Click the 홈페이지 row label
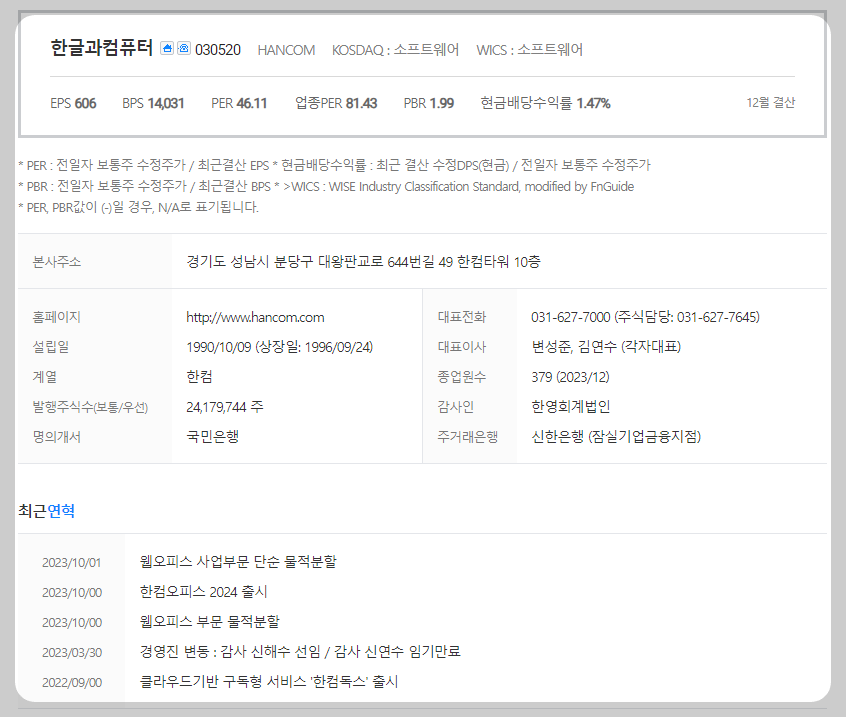Viewport: 846px width, 717px height. pos(57,317)
